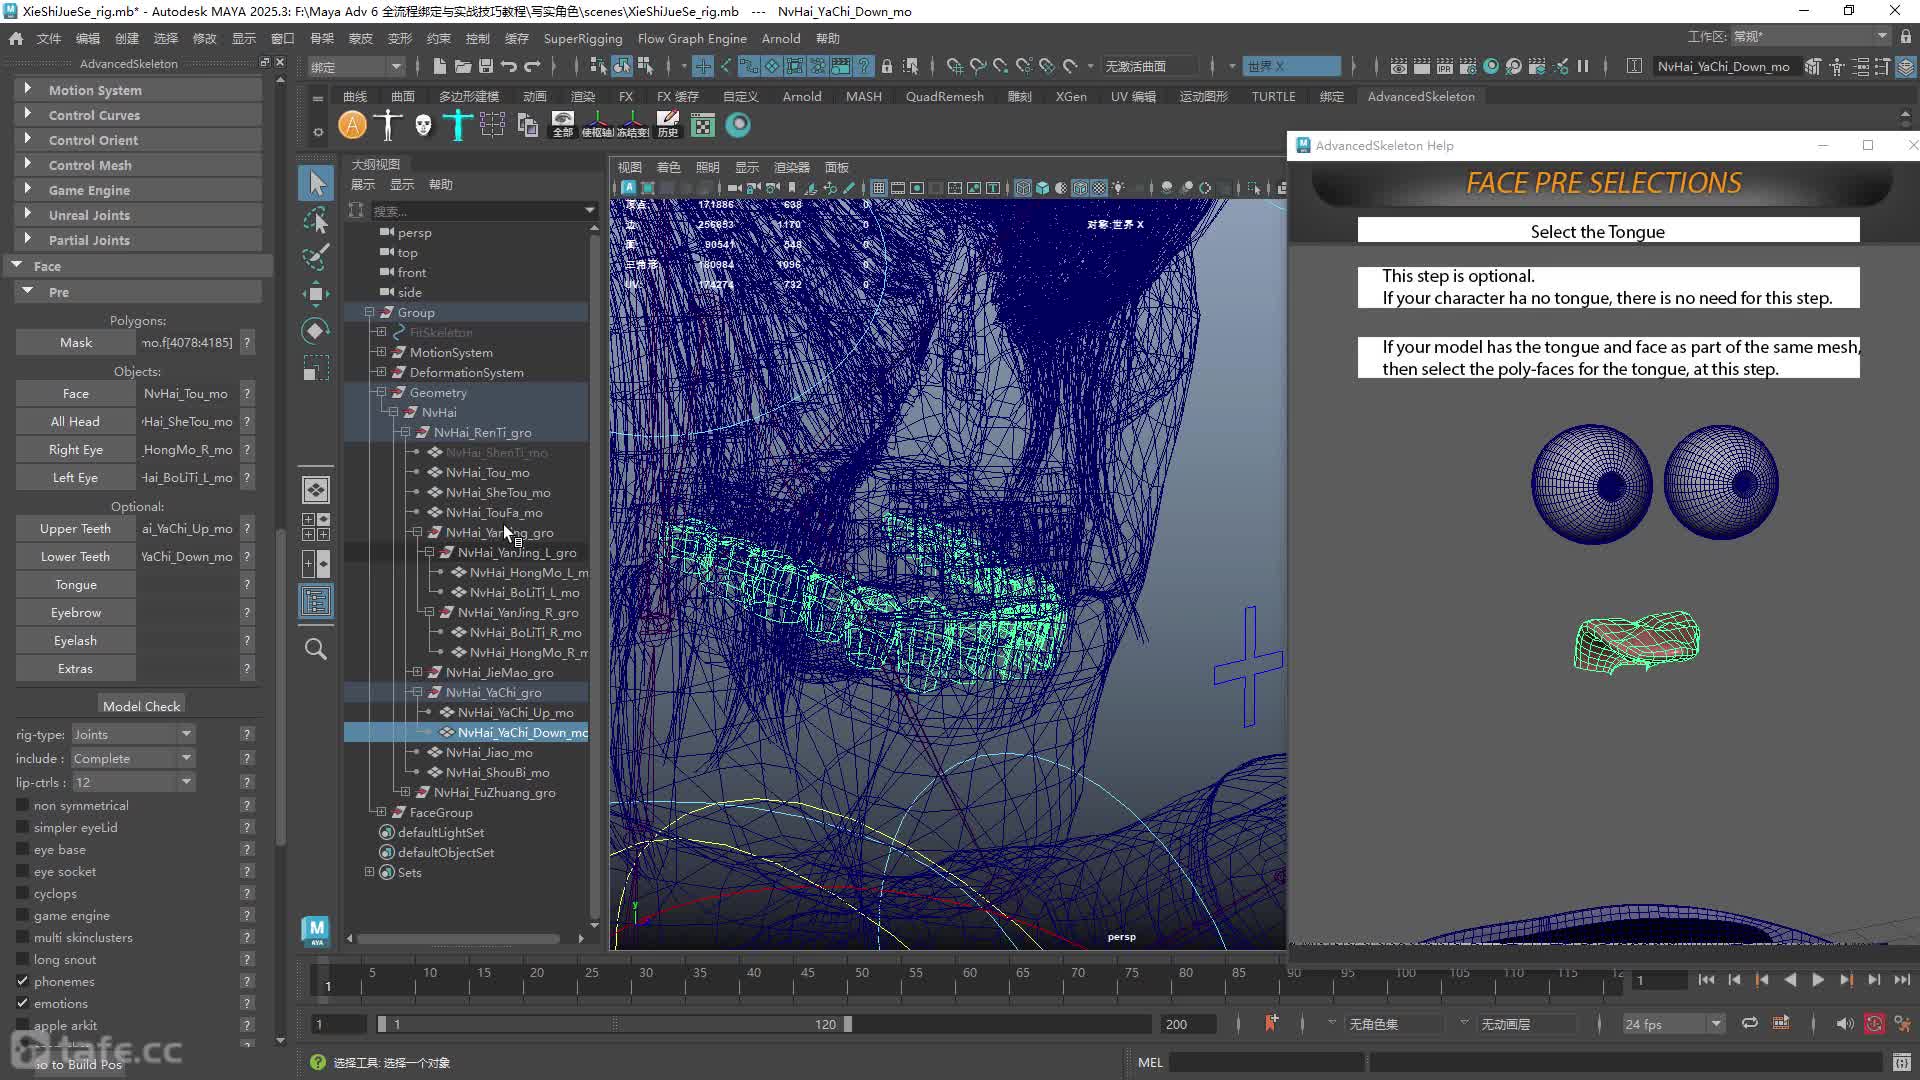This screenshot has width=1920, height=1080.
Task: Select the arrow Select tool in toolbox
Action: (317, 183)
